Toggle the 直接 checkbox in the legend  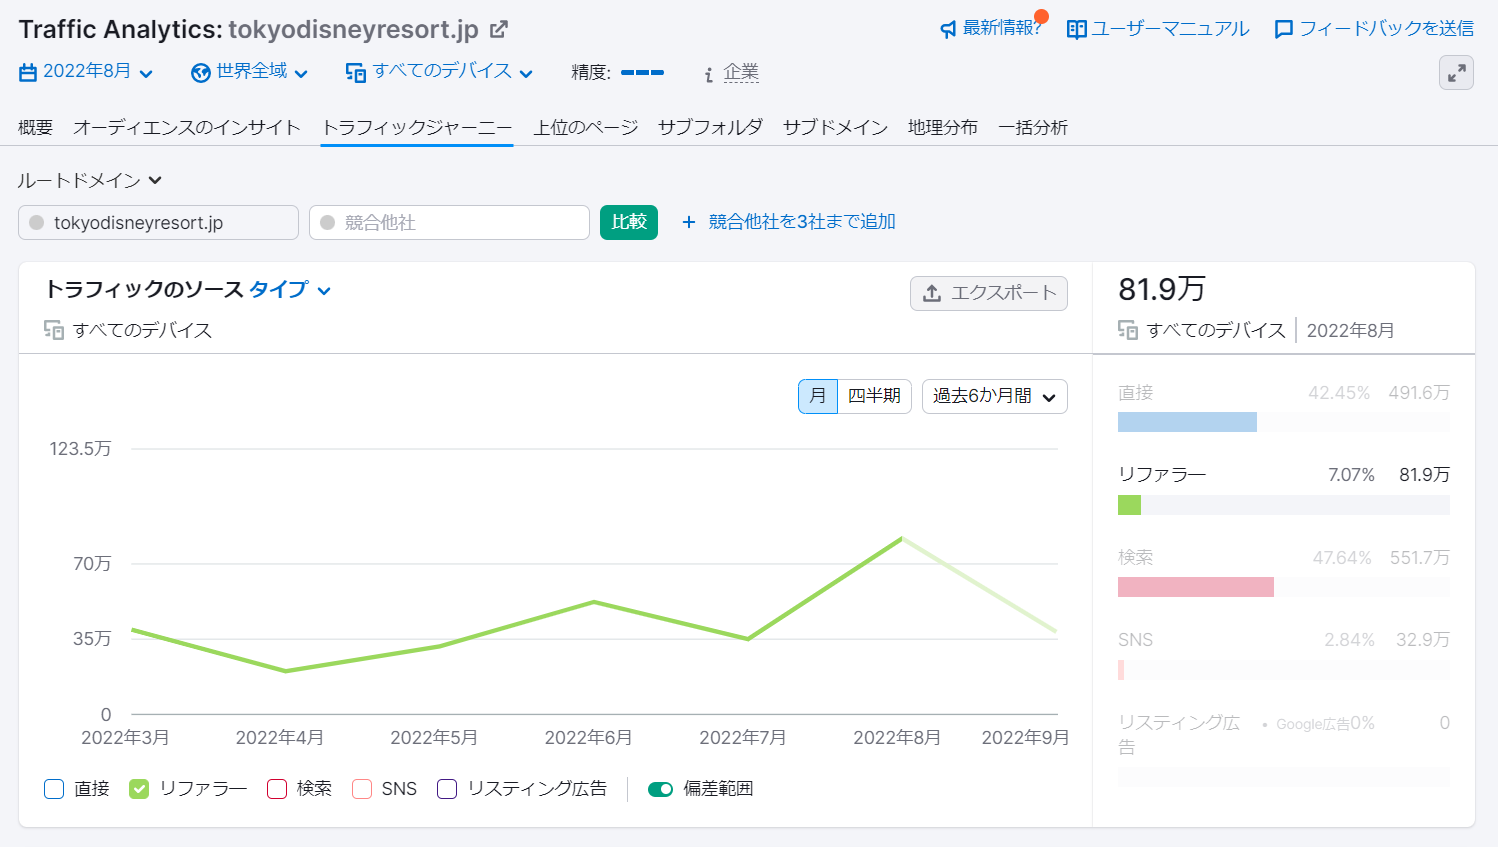coord(54,789)
